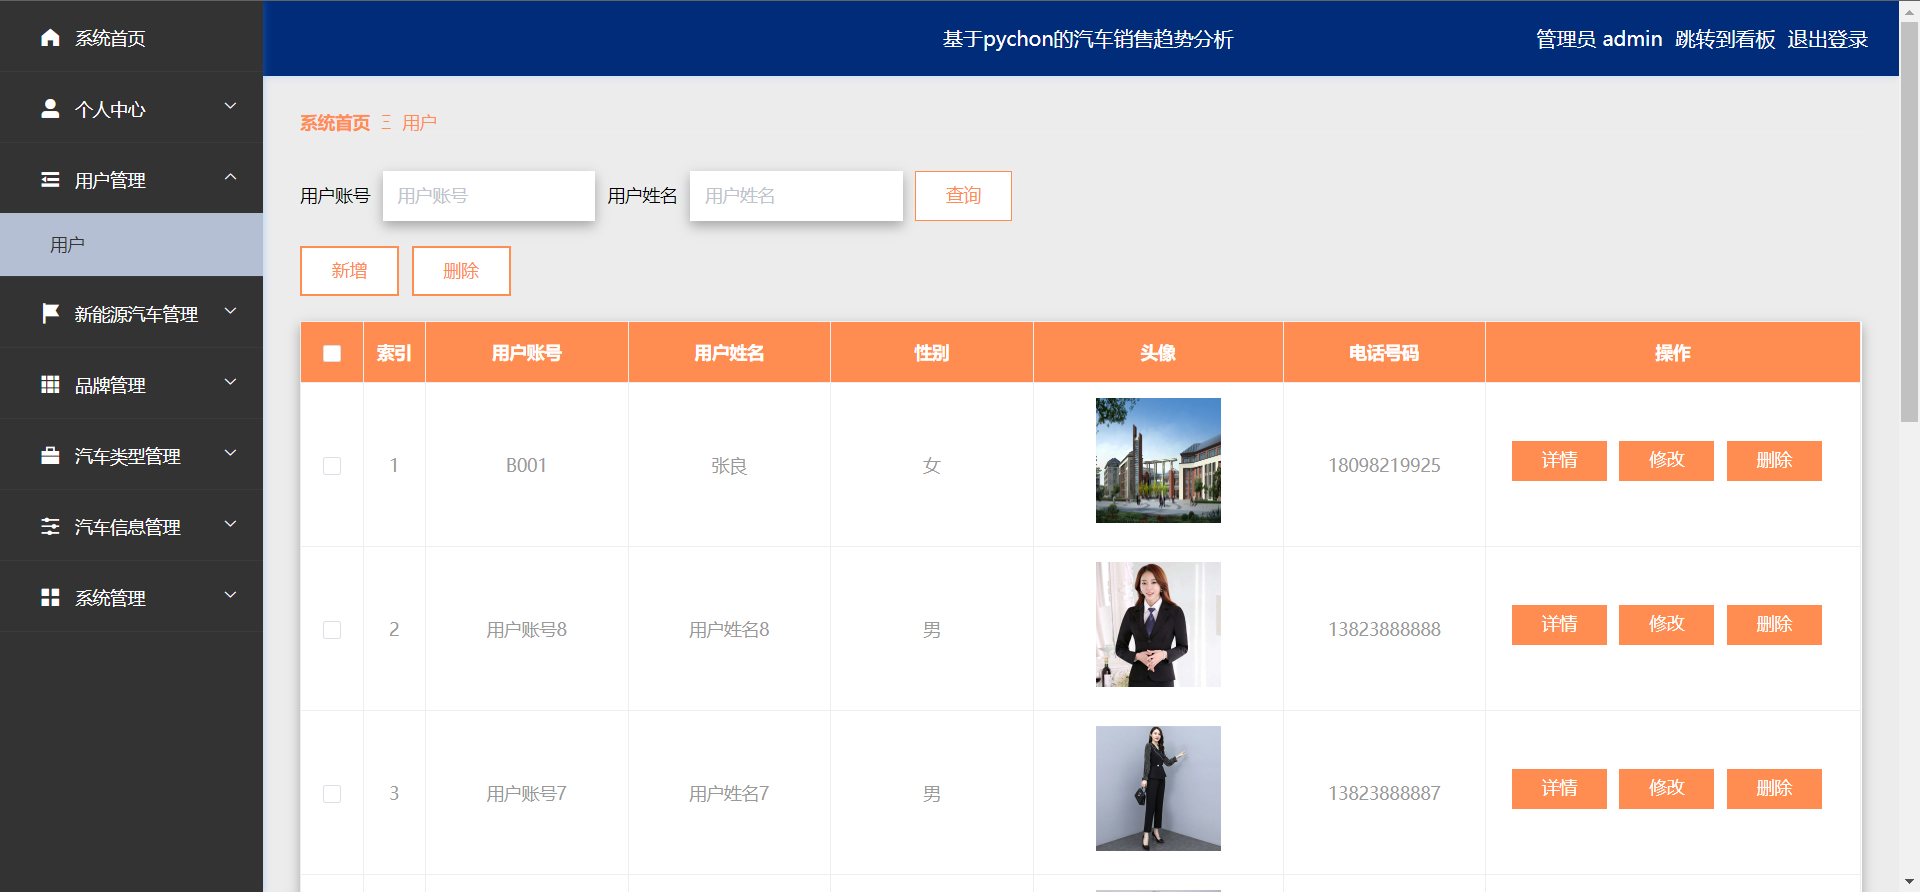Click the sliders icon for 汽车信息管理
Viewport: 1920px width, 892px height.
(50, 526)
